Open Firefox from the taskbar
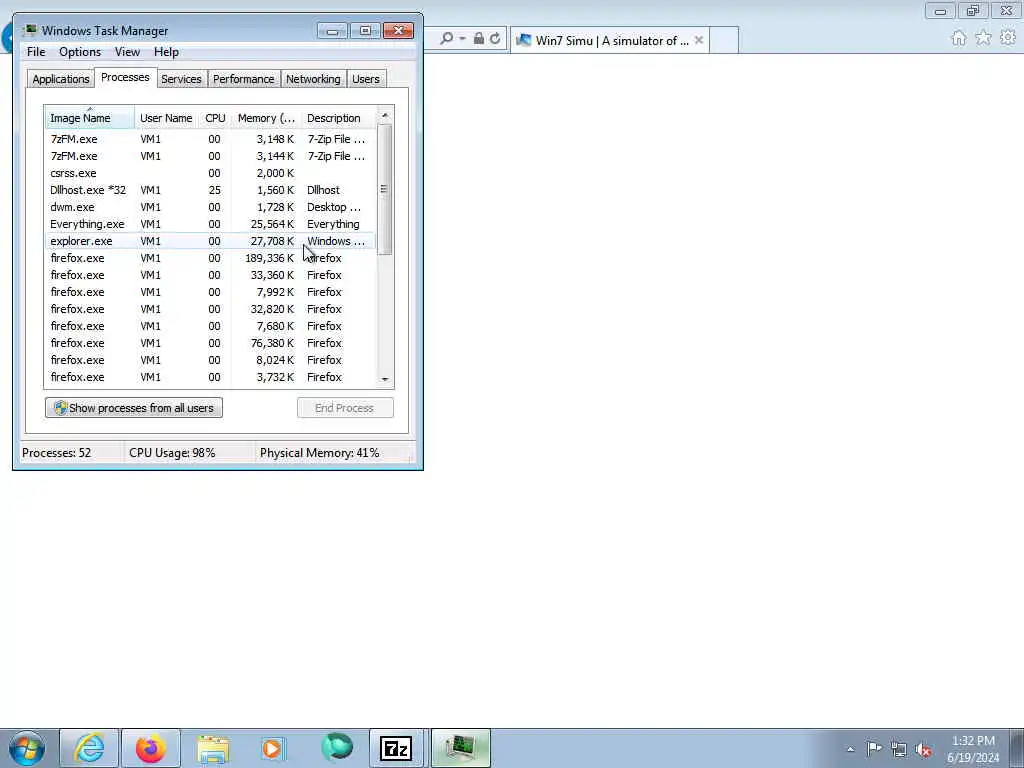 [151, 748]
